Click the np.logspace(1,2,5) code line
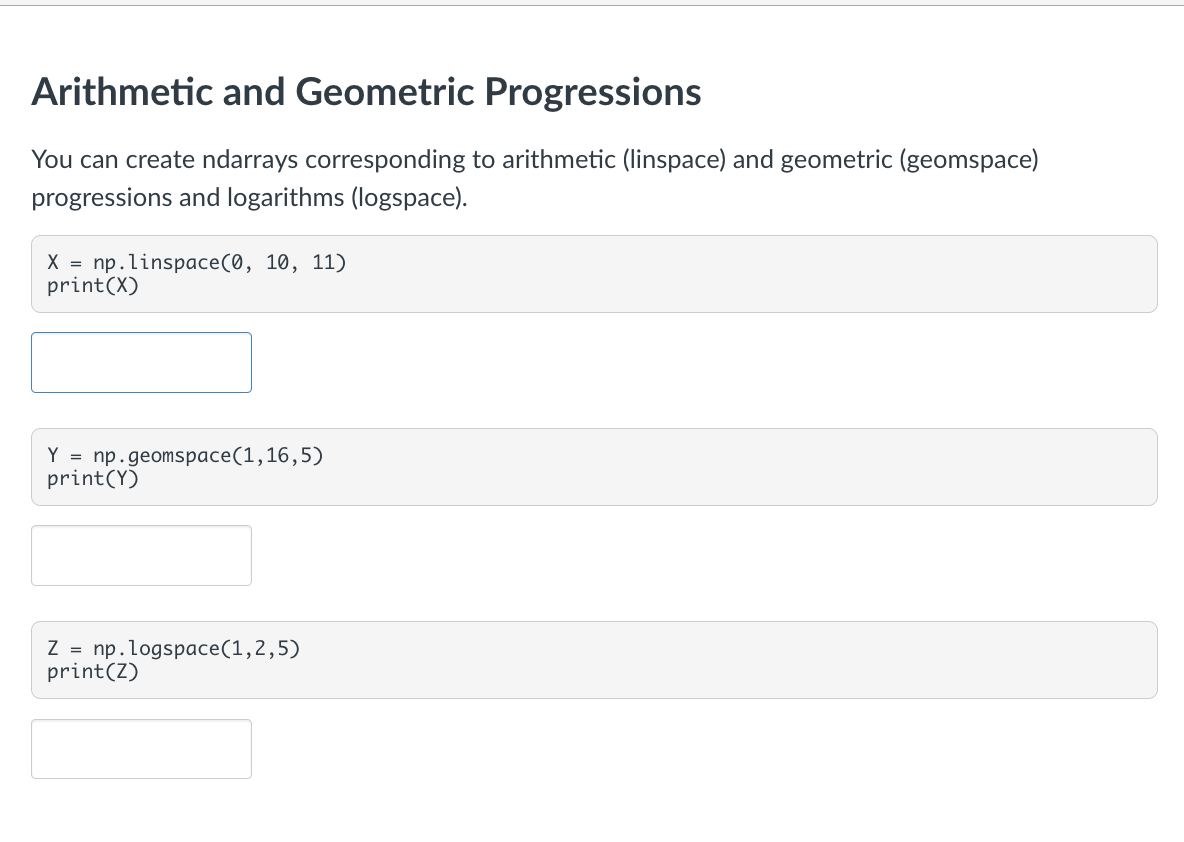This screenshot has height=842, width=1184. 174,649
